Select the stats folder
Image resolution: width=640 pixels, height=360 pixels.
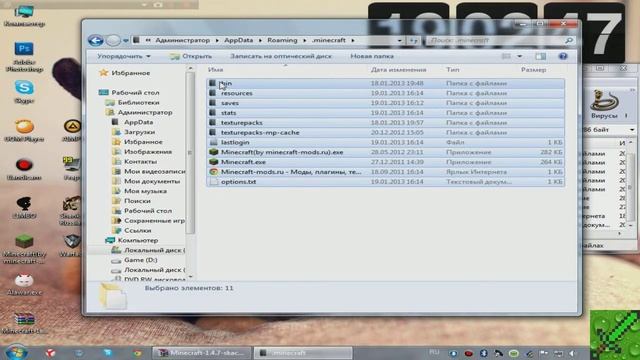[386, 113]
